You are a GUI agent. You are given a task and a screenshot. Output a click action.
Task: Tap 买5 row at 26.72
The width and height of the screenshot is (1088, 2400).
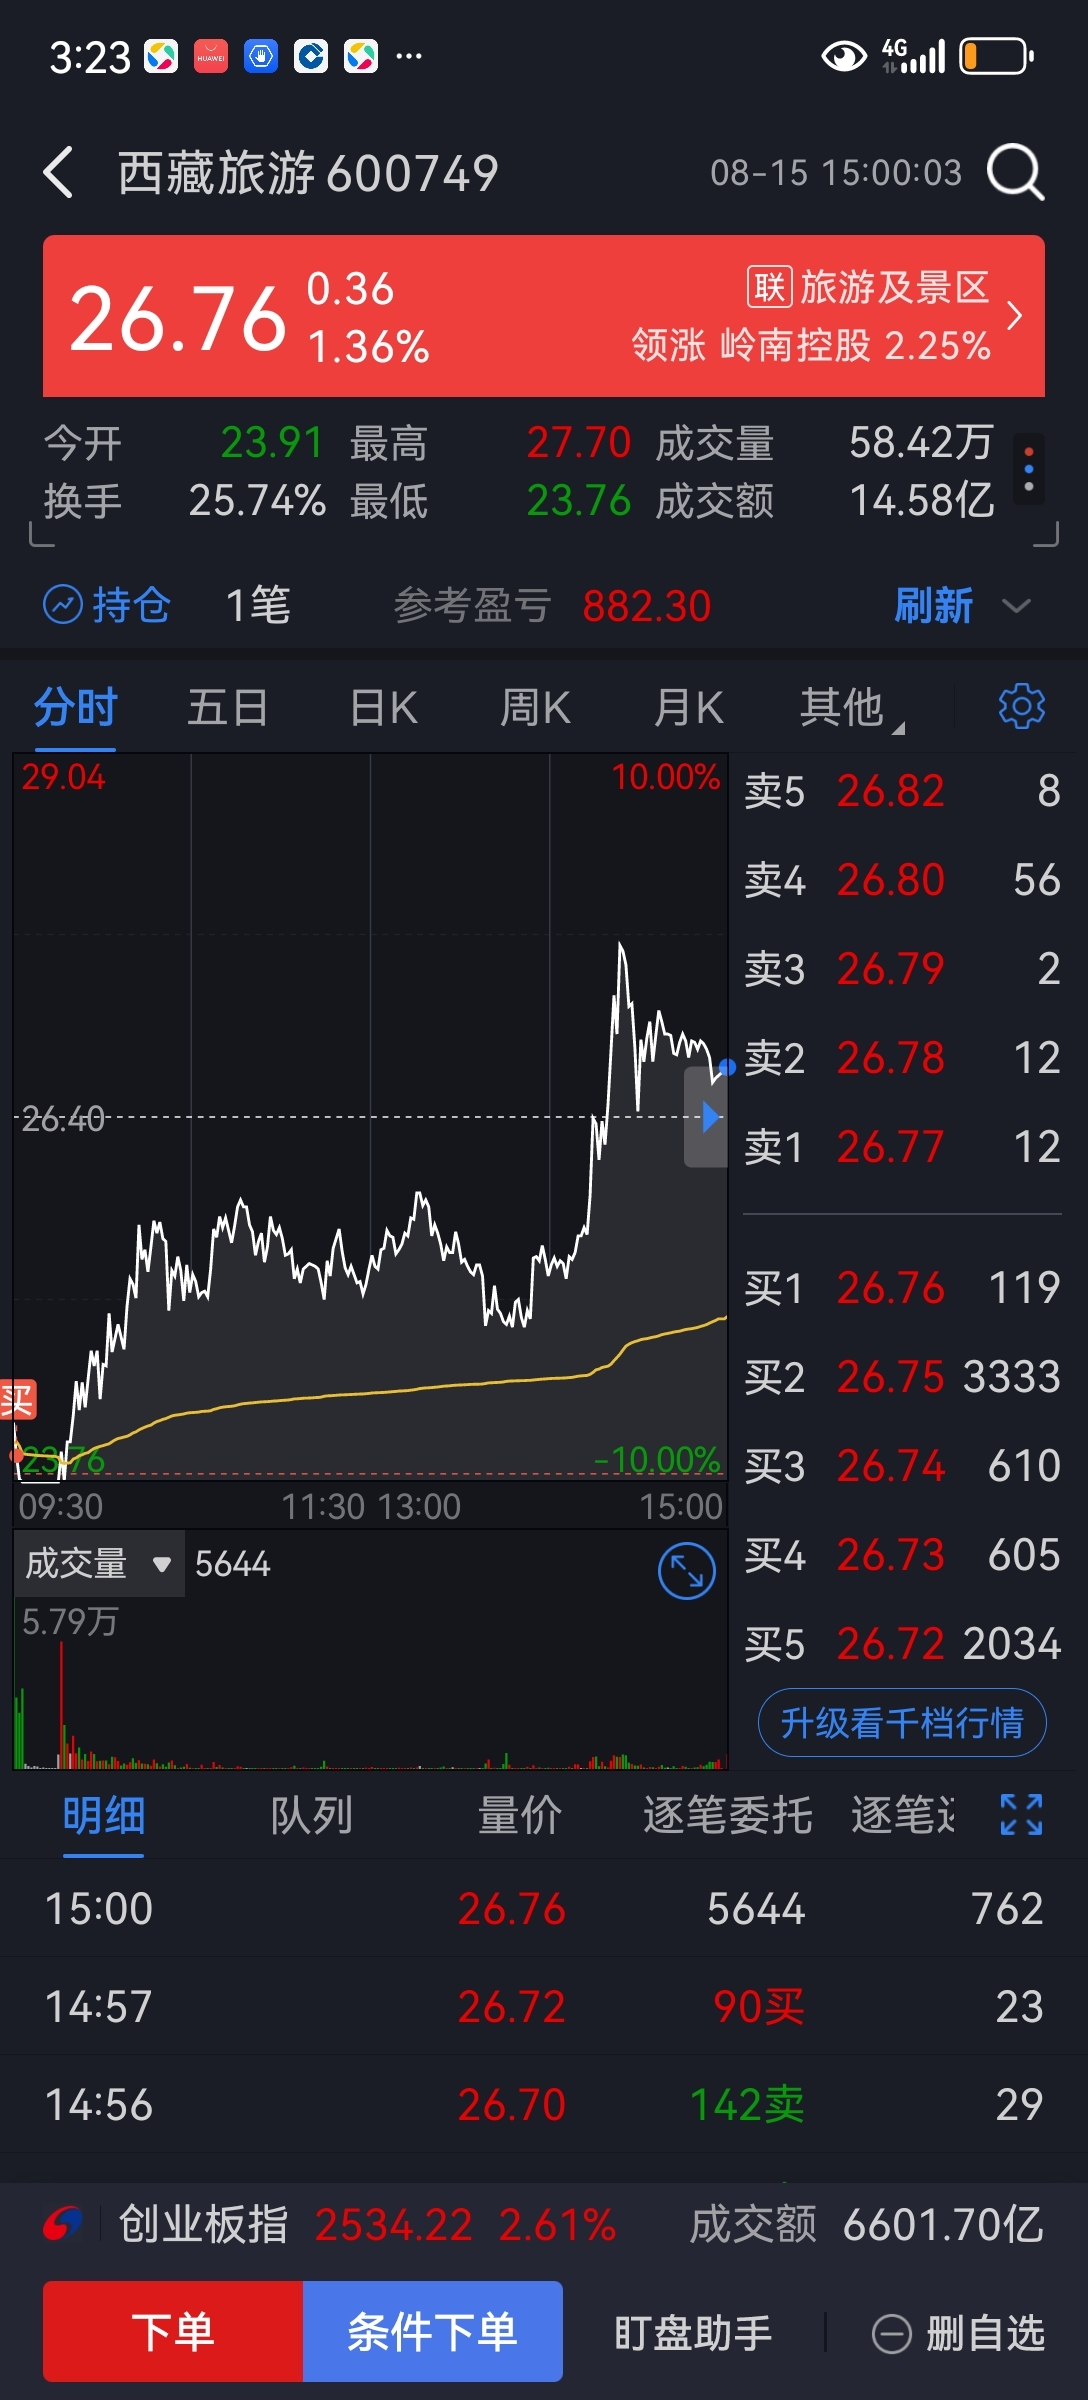coord(902,1644)
